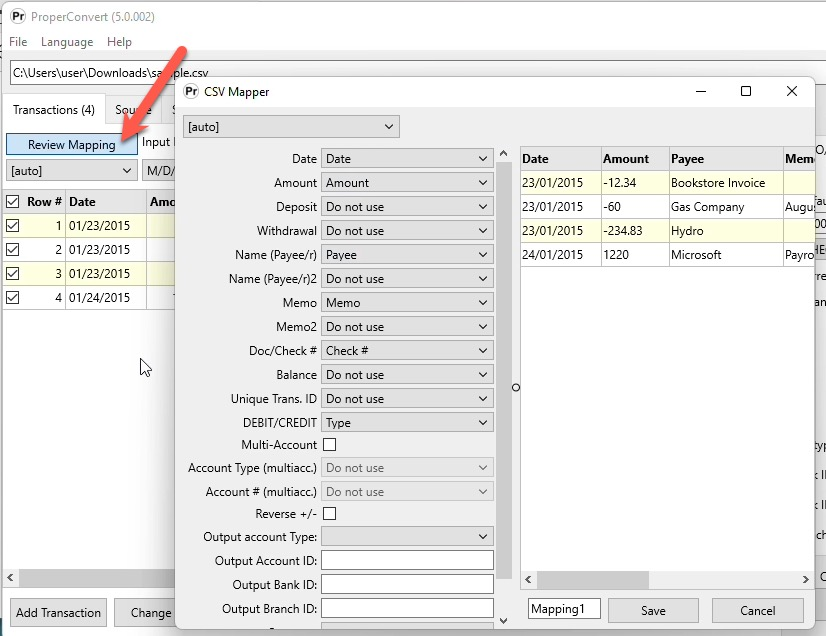826x636 pixels.
Task: Open the DEBIT/CREDIT Type dropdown
Action: 407,422
